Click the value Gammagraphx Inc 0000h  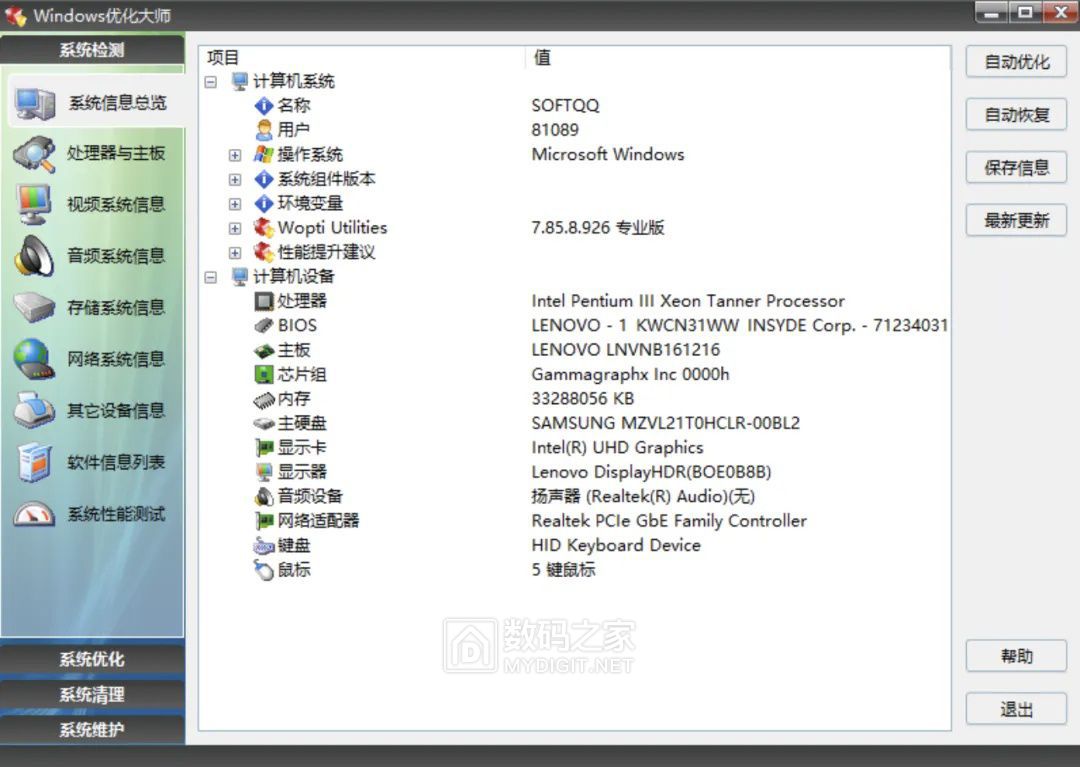click(630, 374)
